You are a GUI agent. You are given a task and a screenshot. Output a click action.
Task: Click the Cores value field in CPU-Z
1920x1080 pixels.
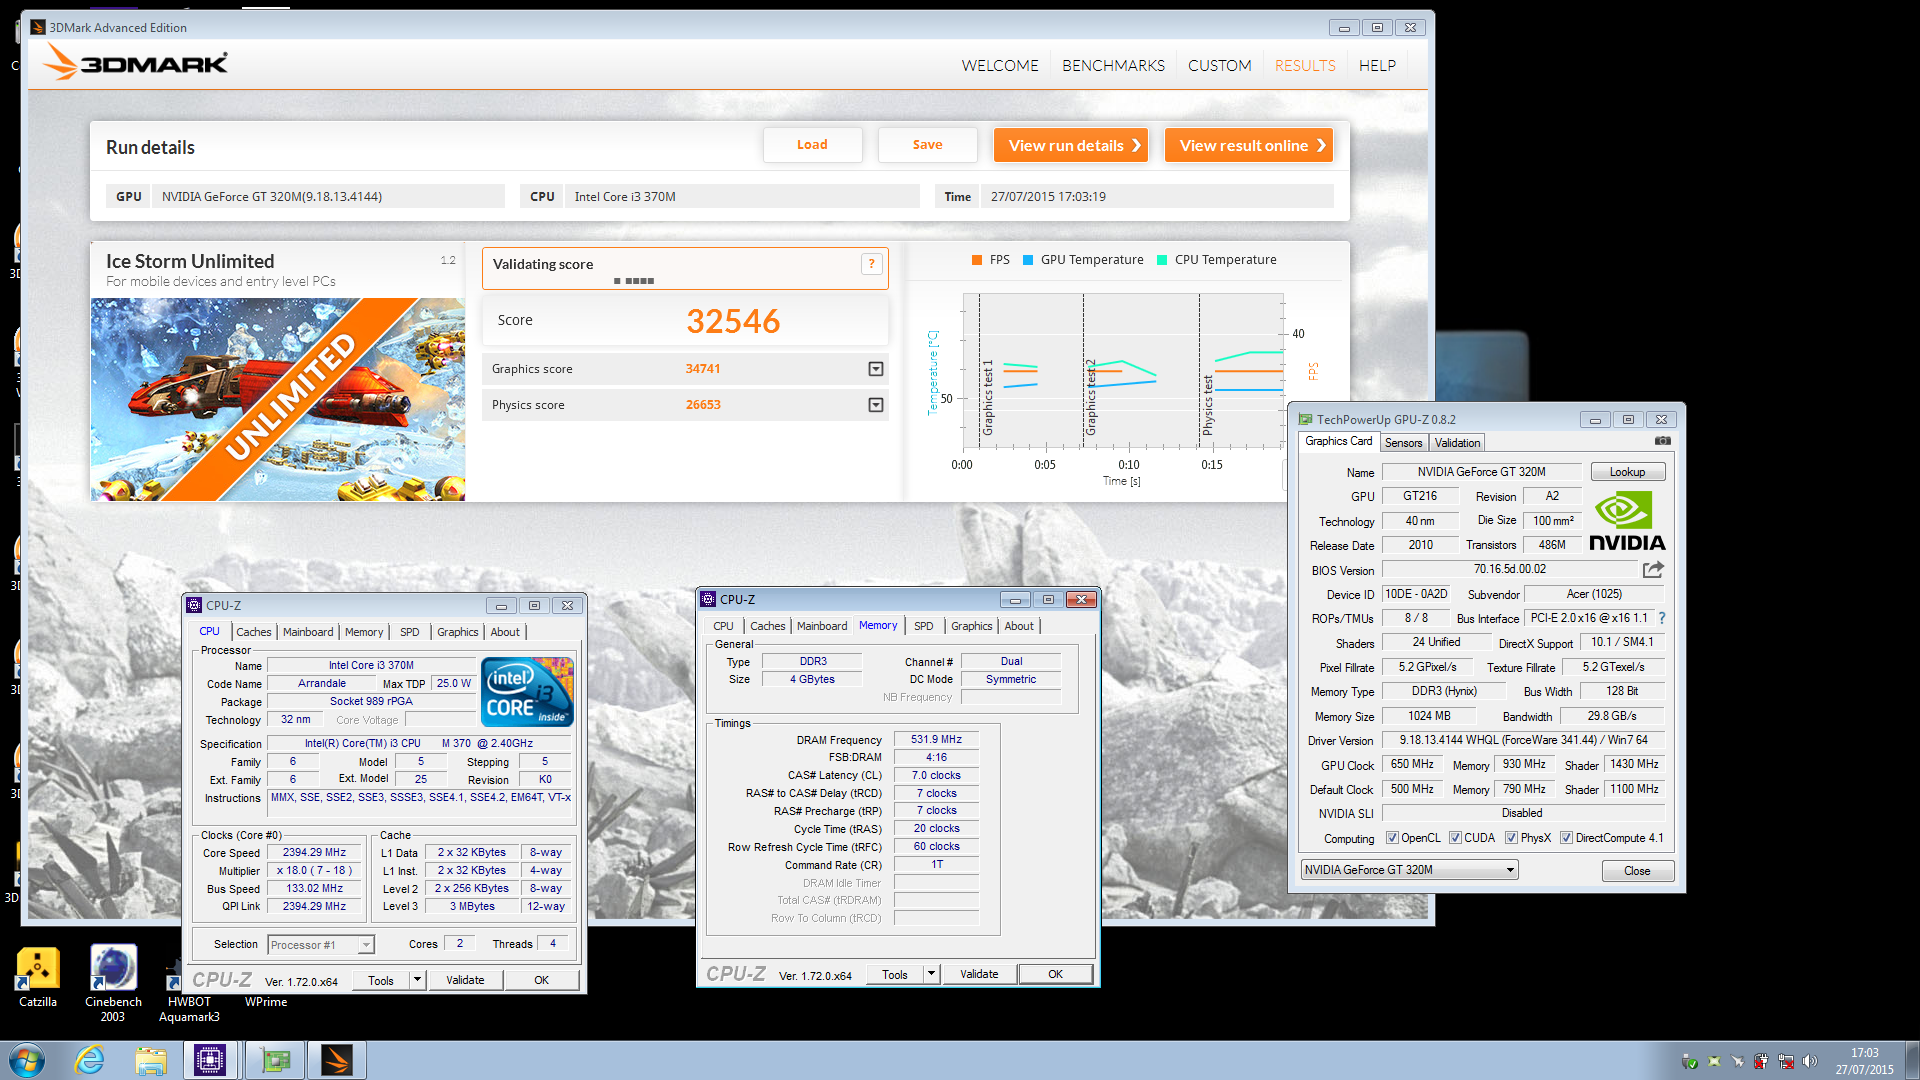(x=460, y=944)
